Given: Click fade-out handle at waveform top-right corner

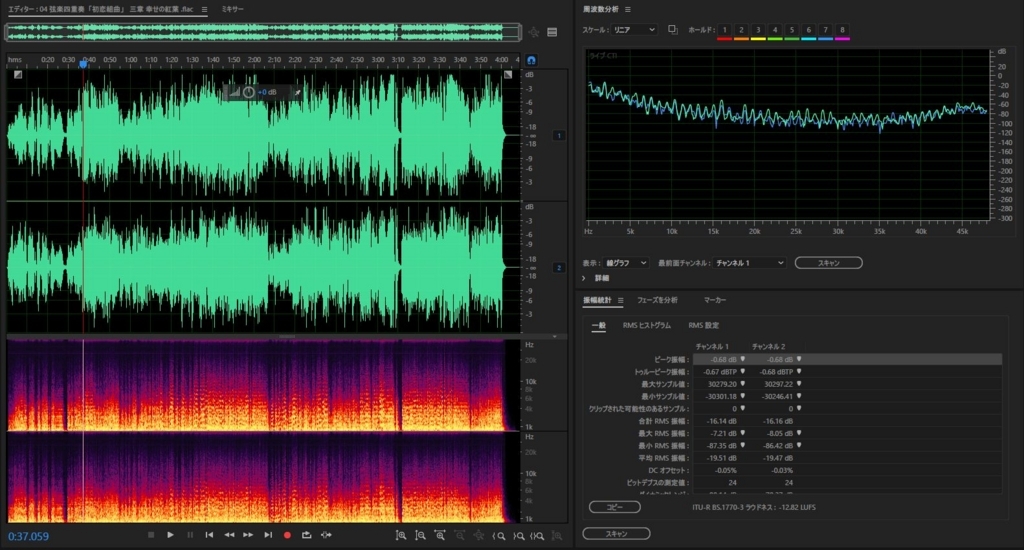Looking at the screenshot, I should tap(508, 75).
